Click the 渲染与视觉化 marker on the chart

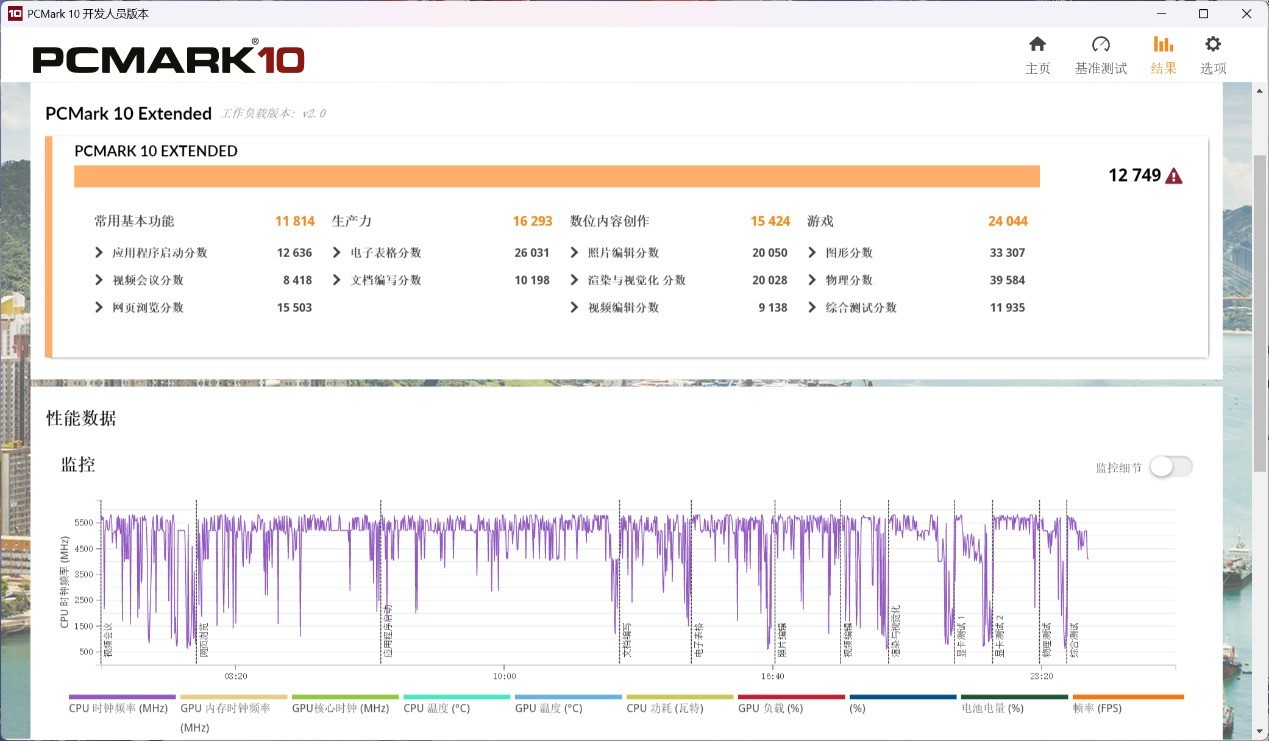click(x=895, y=633)
